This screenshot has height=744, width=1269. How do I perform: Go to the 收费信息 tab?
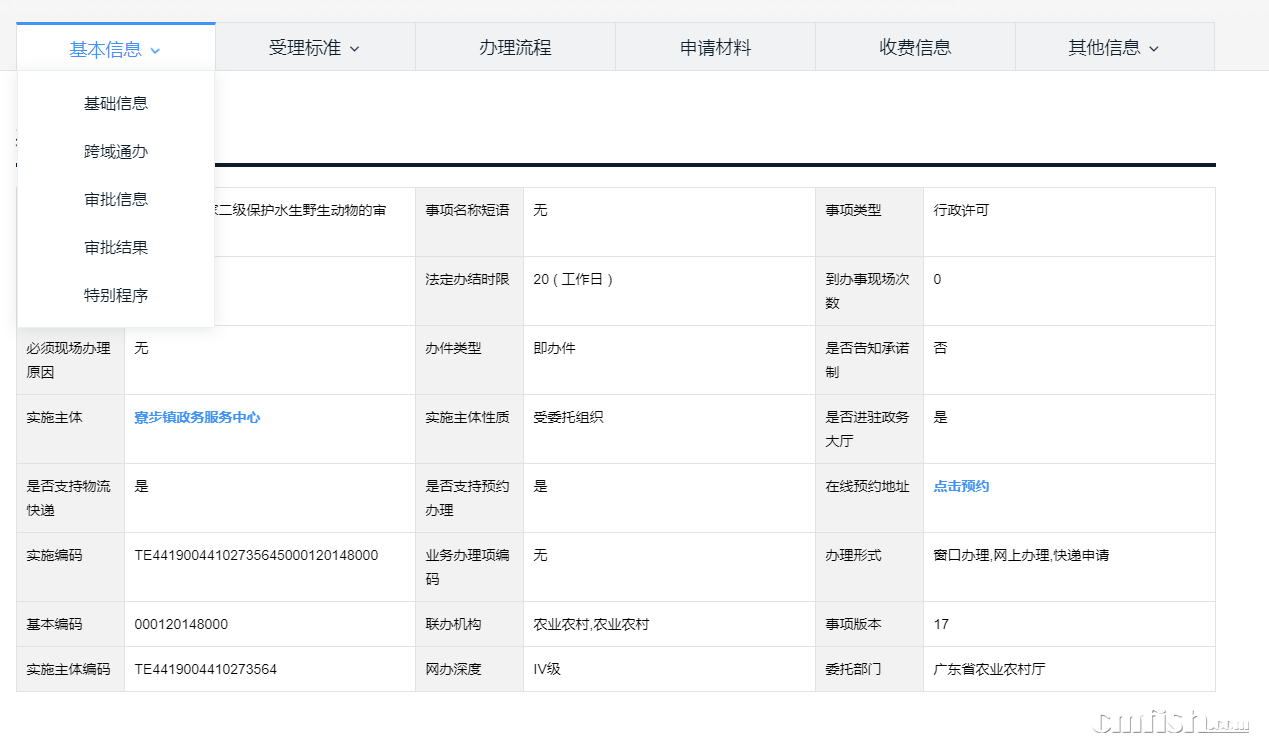point(915,47)
